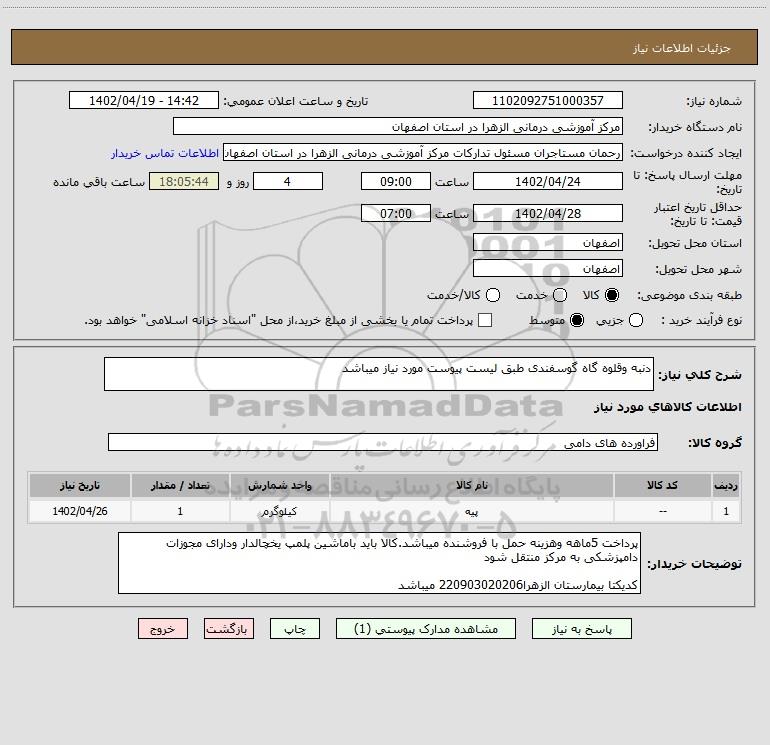
Task: Click the quantity cell showing 1
Action: 180,512
